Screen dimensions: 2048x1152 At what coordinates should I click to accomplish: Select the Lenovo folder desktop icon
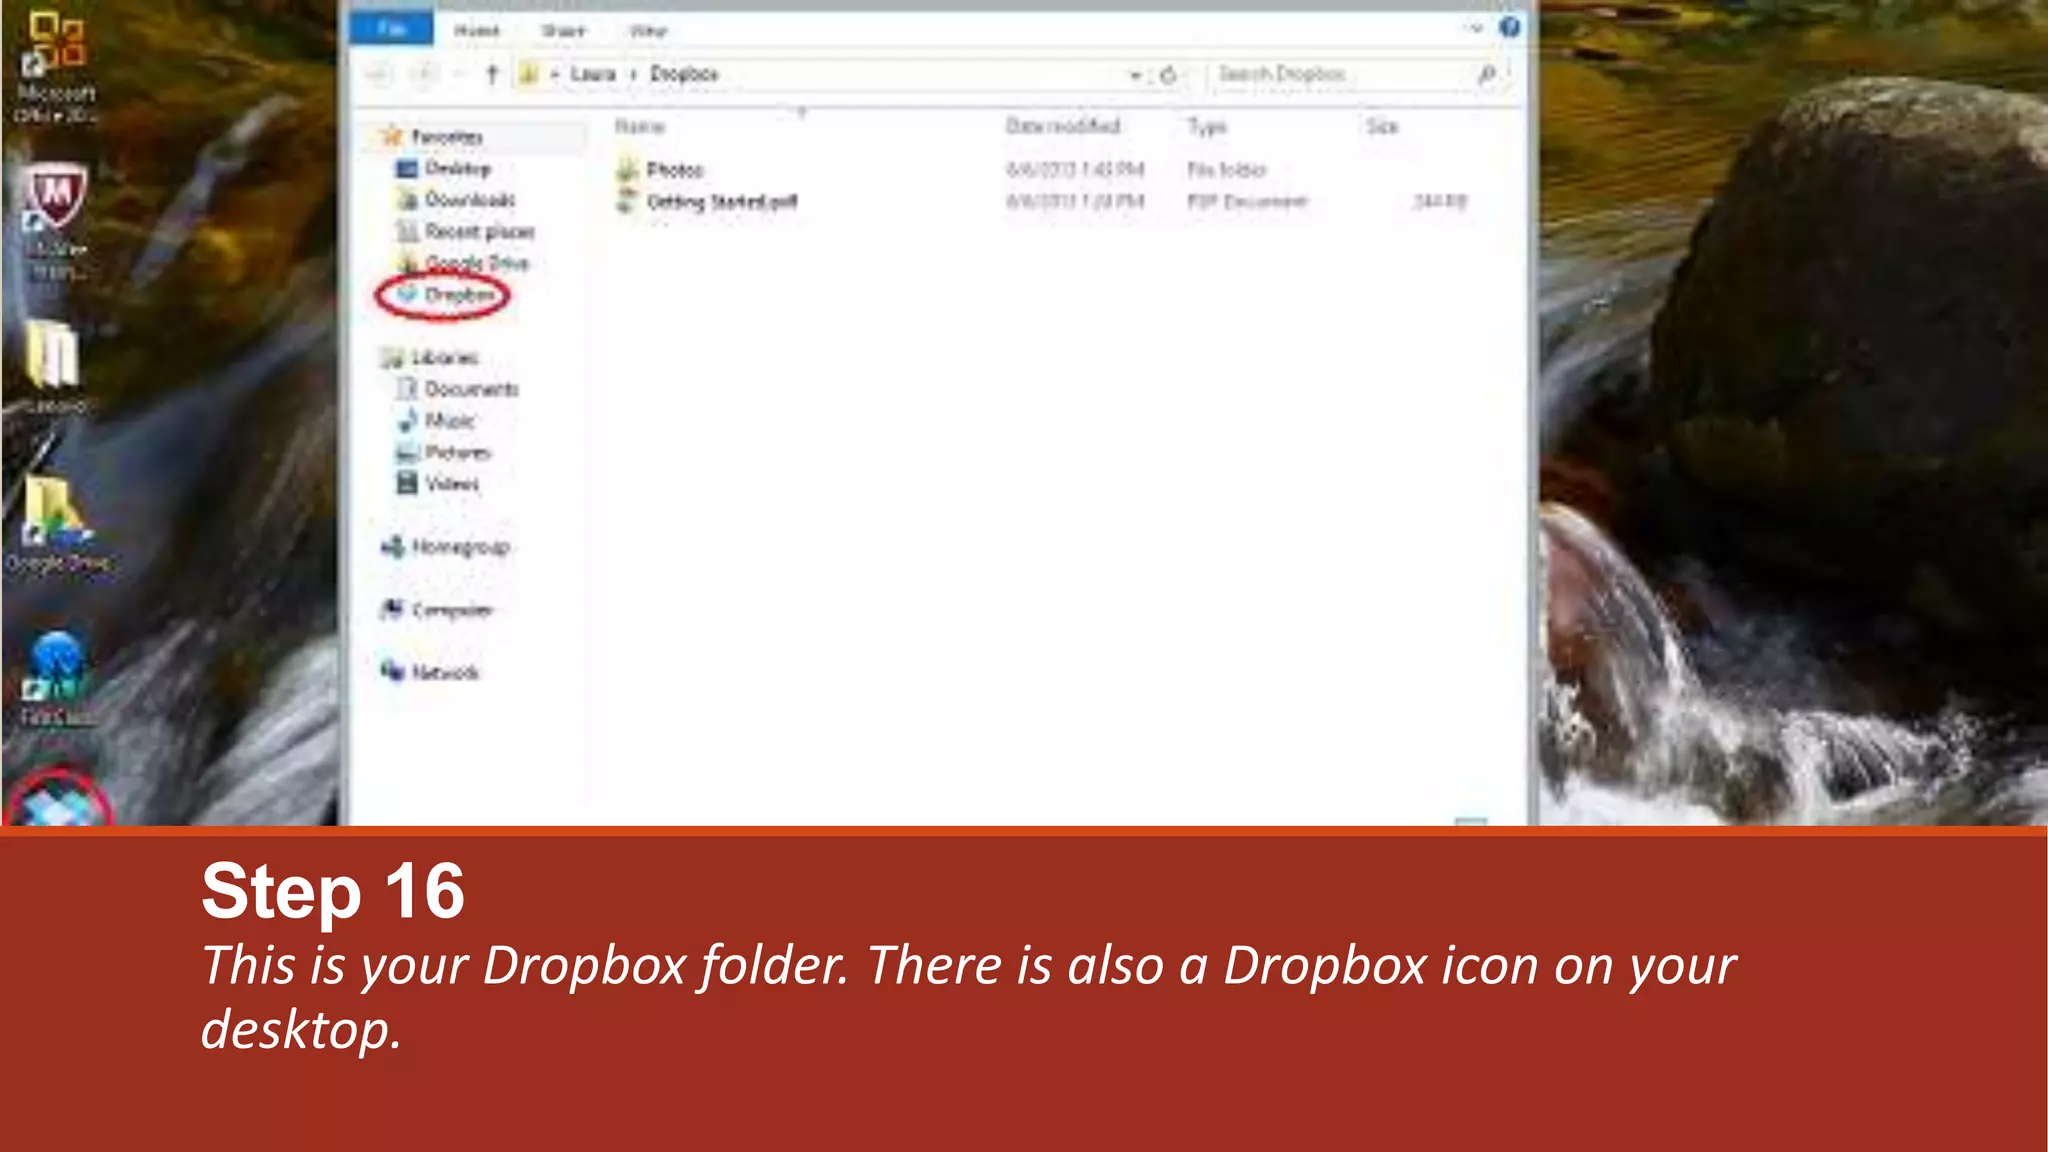(54, 367)
